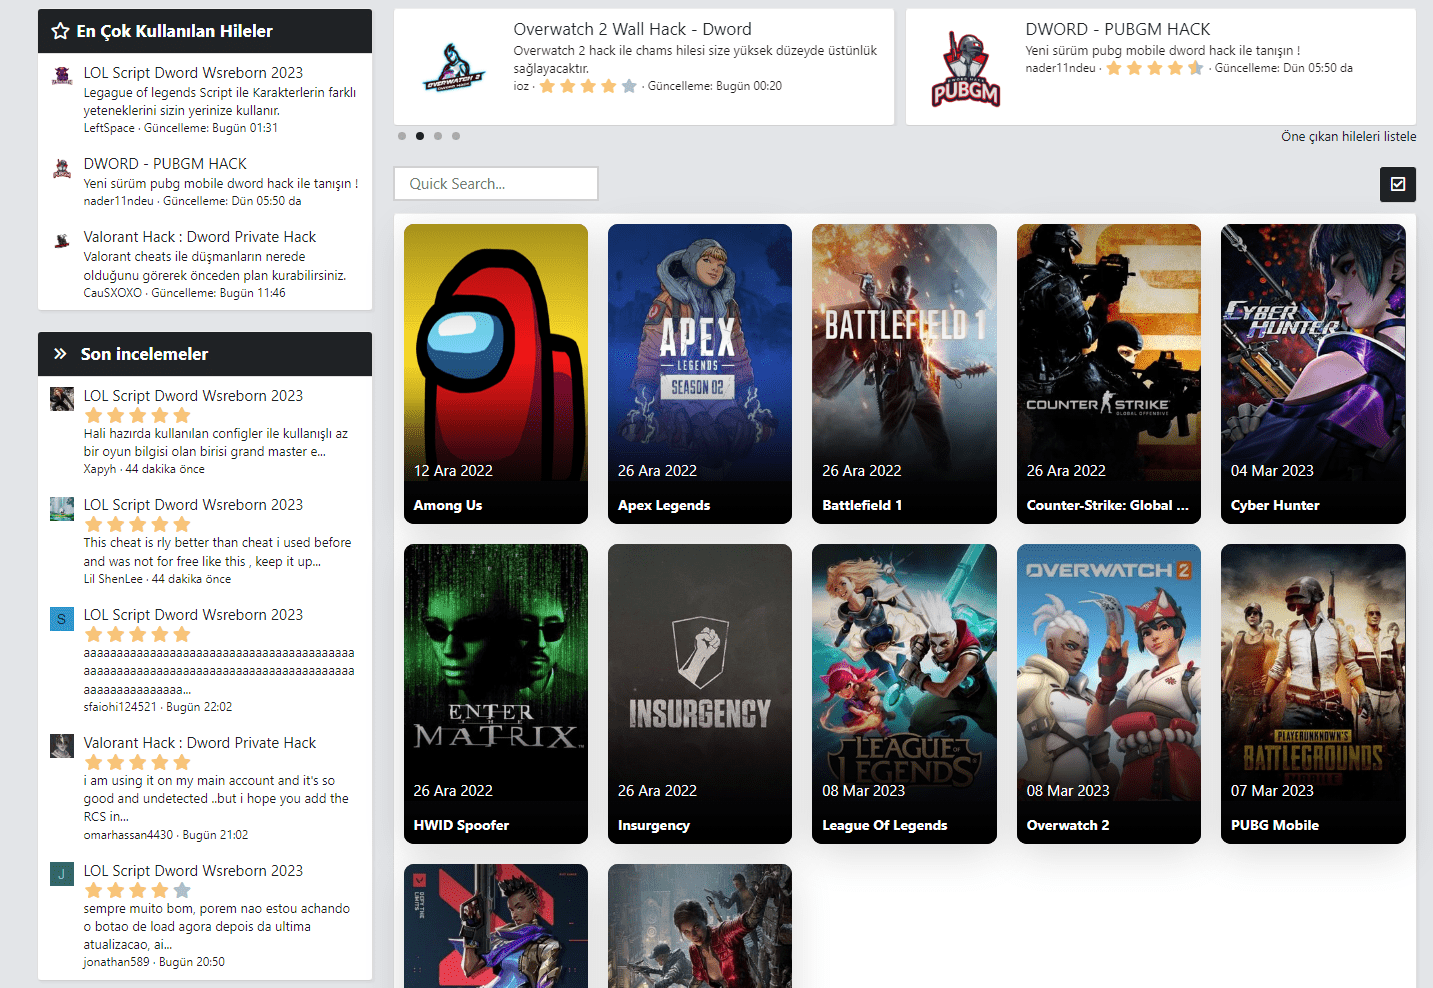1433x988 pixels.
Task: Open the Overwatch 2 game card
Action: pyautogui.click(x=1109, y=694)
